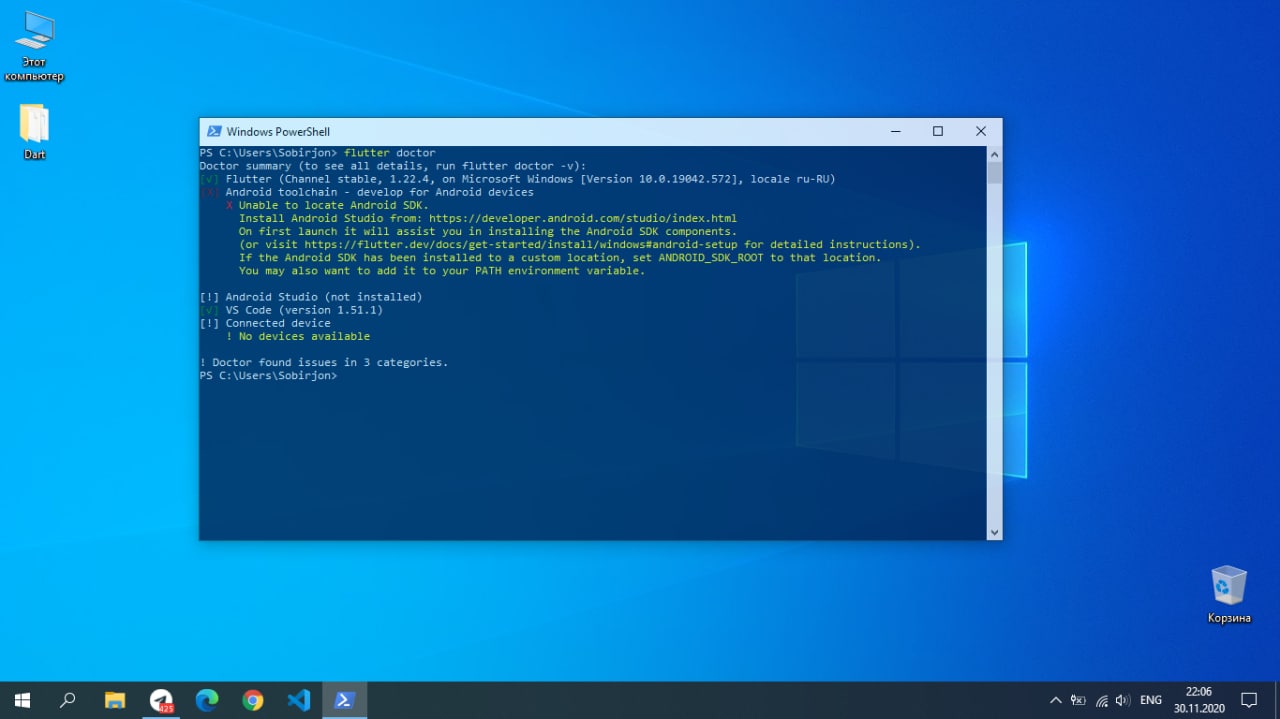Click the Flutter channel stable version line
This screenshot has height=719, width=1280.
click(x=517, y=179)
